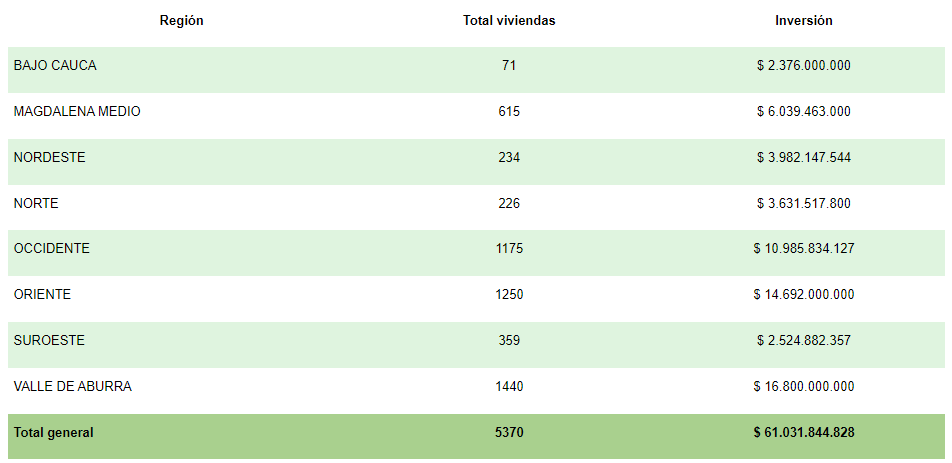The height and width of the screenshot is (463, 952).
Task: Select the NORDESTE row label
Action: pos(50,158)
